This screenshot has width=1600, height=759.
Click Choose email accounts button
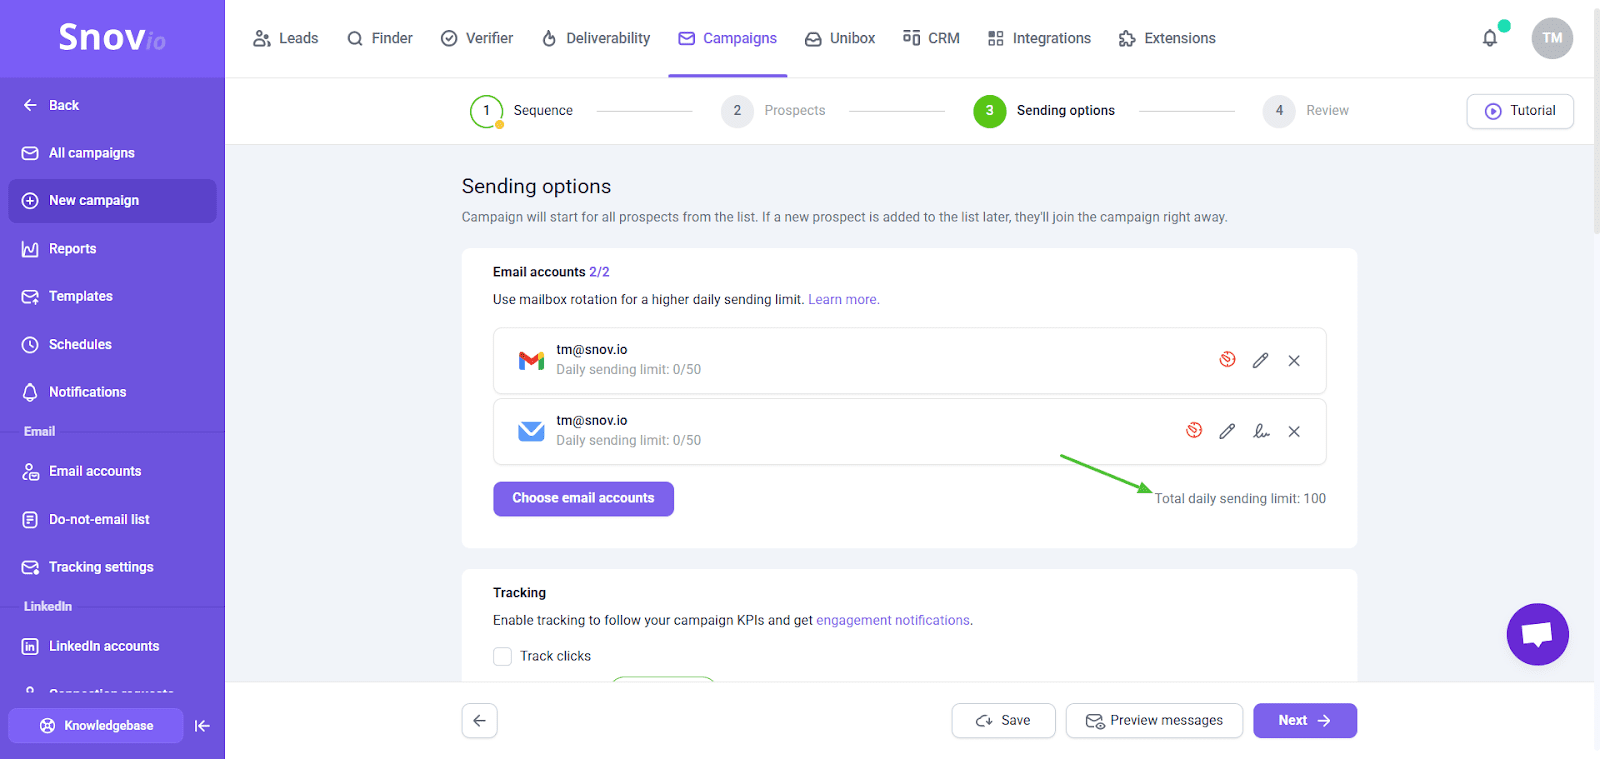coord(583,499)
